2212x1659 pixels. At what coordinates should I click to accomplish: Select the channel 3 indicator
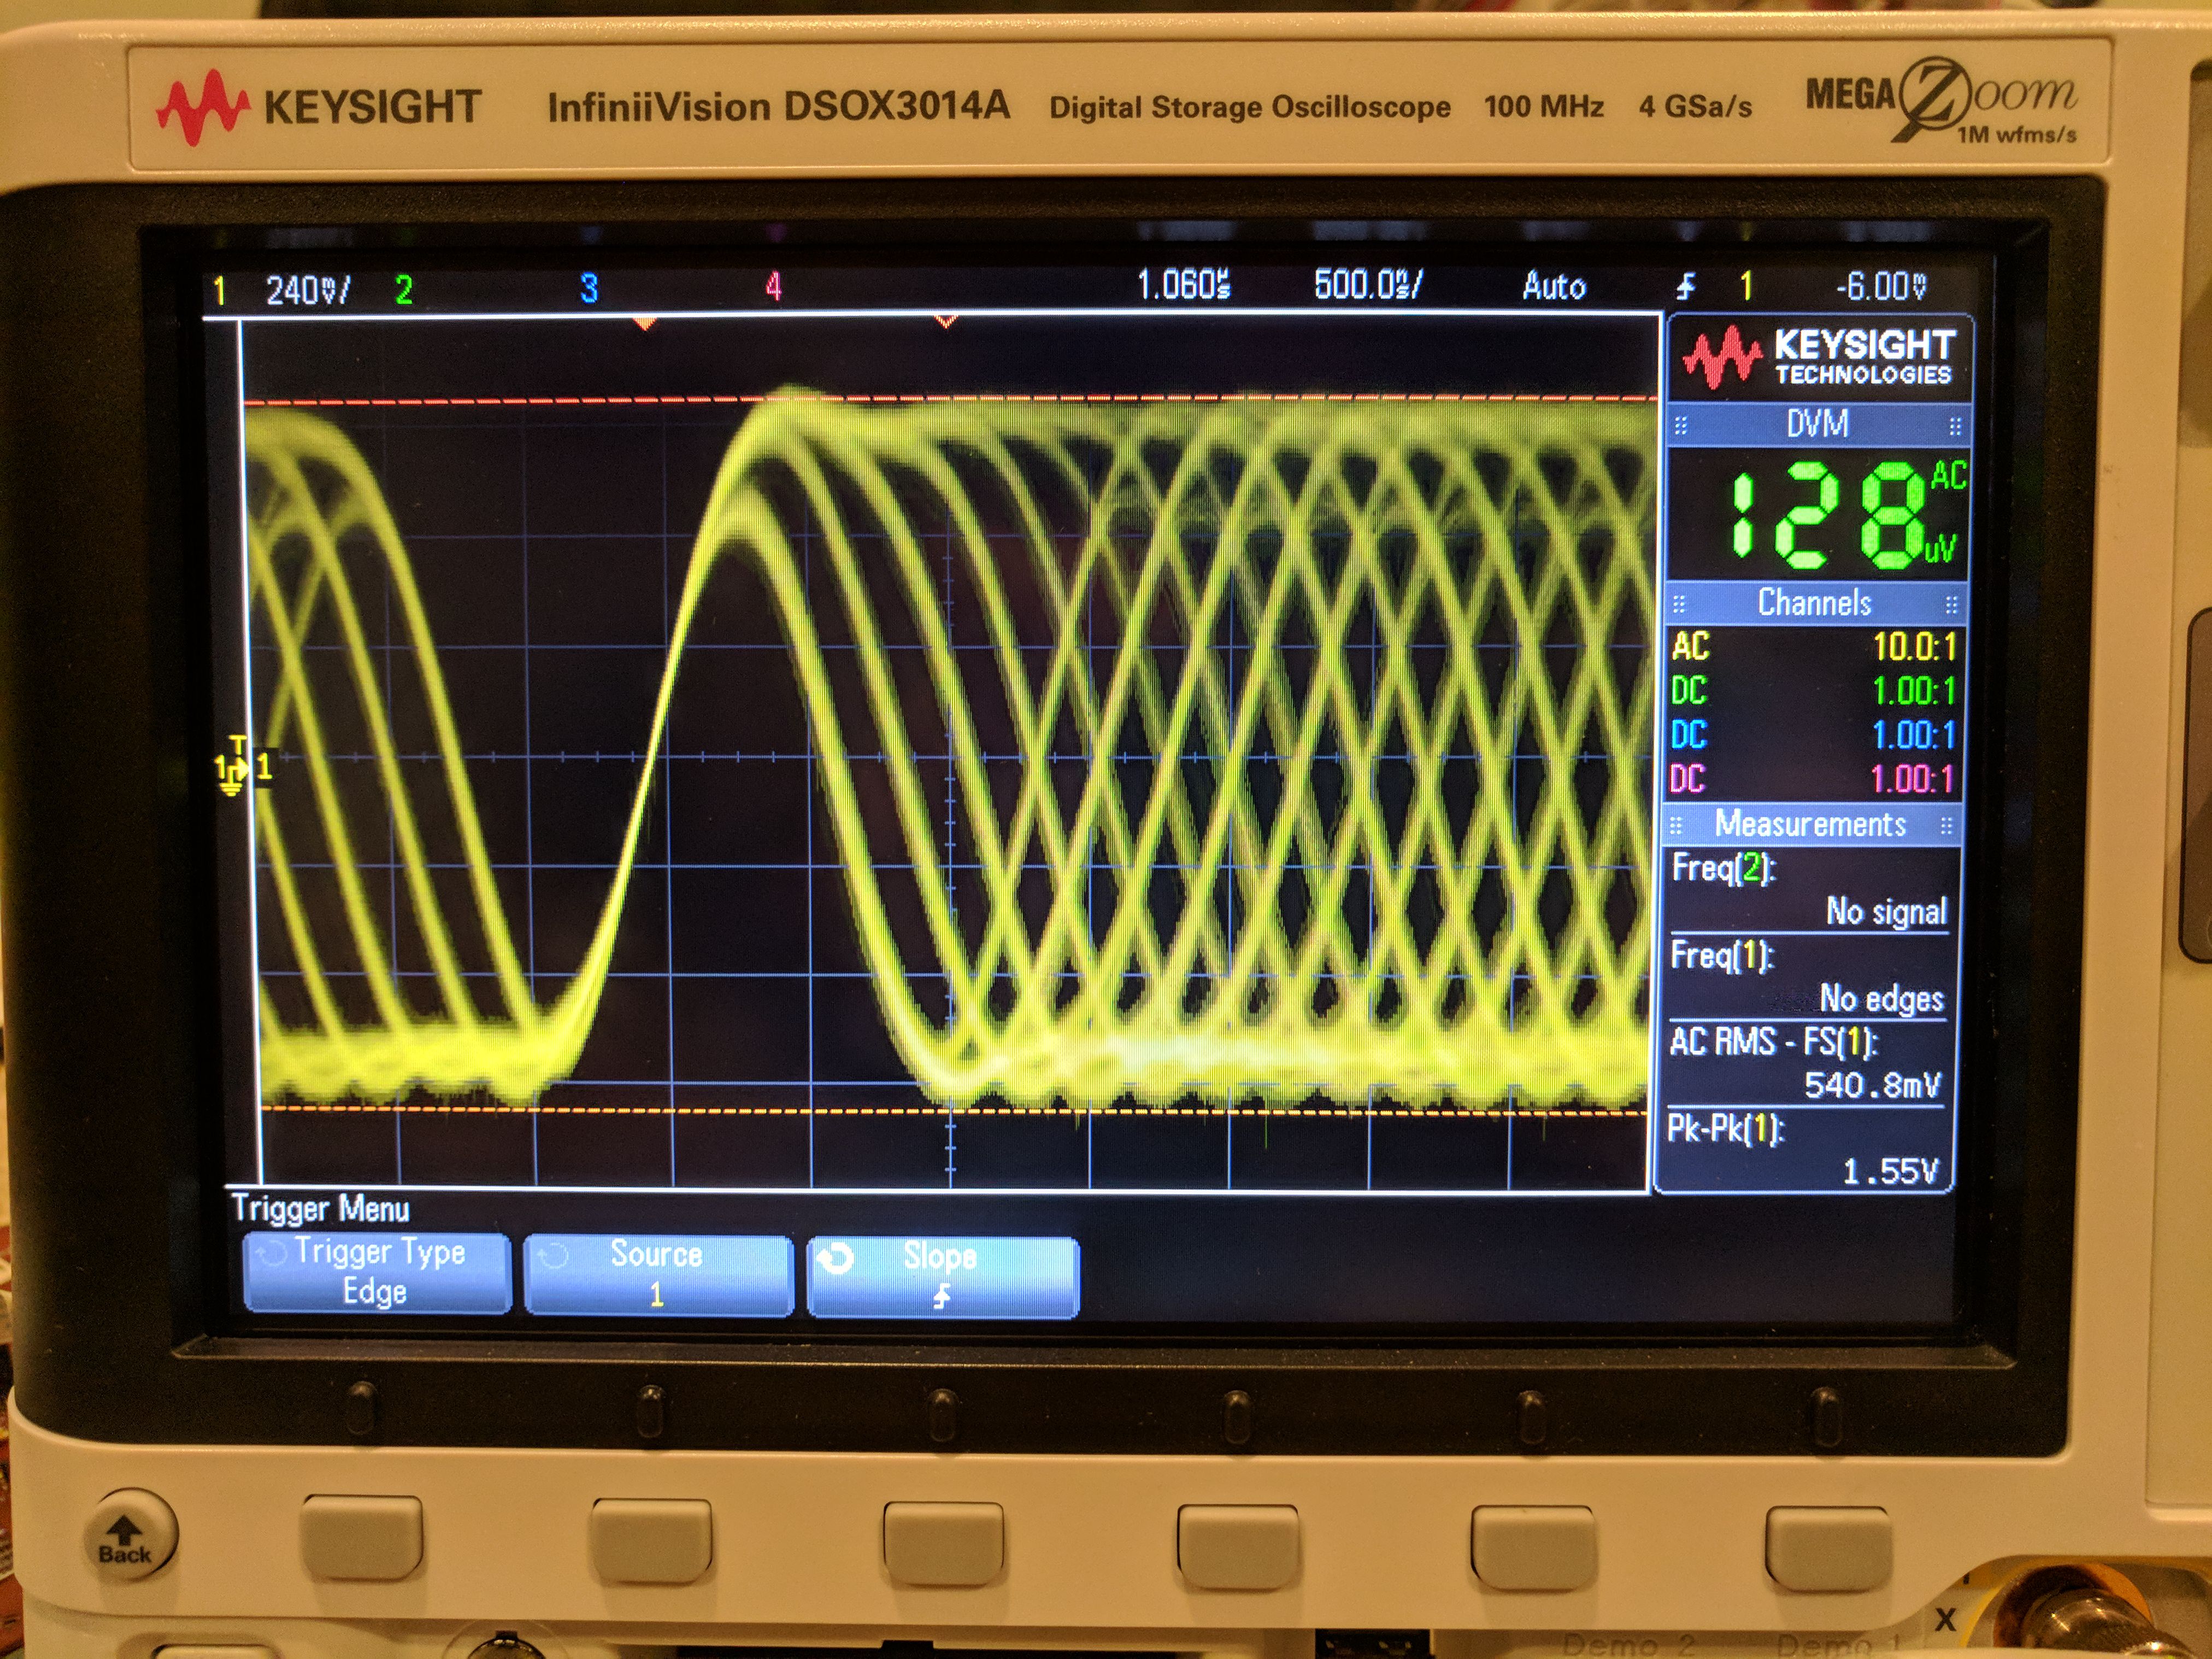coord(589,289)
